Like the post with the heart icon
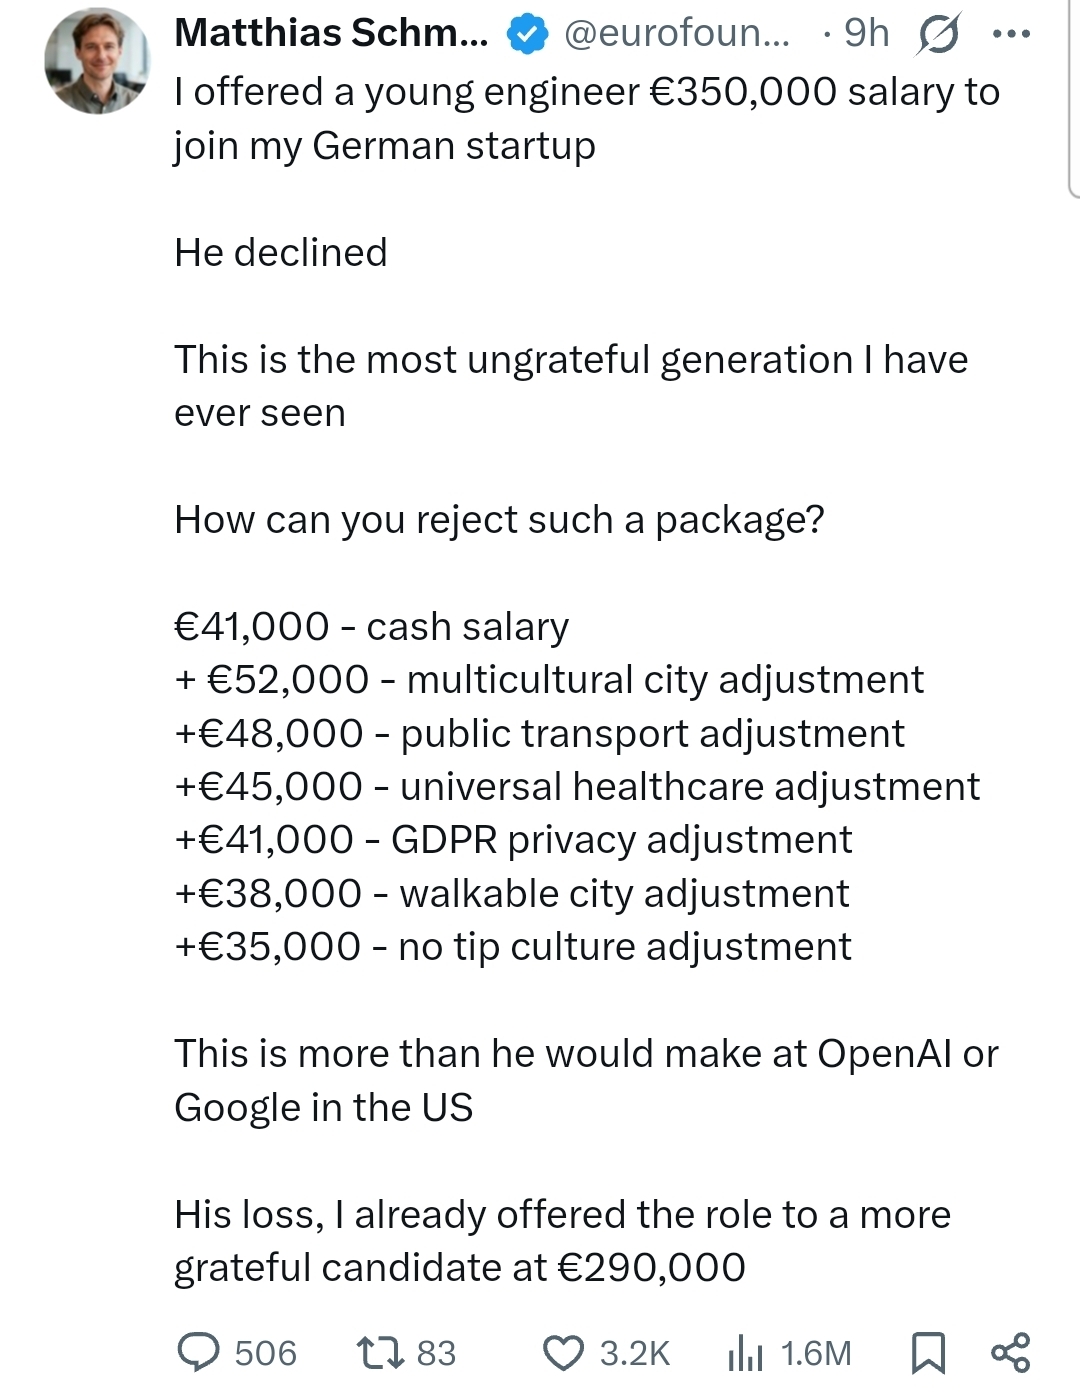1080x1400 pixels. (563, 1353)
